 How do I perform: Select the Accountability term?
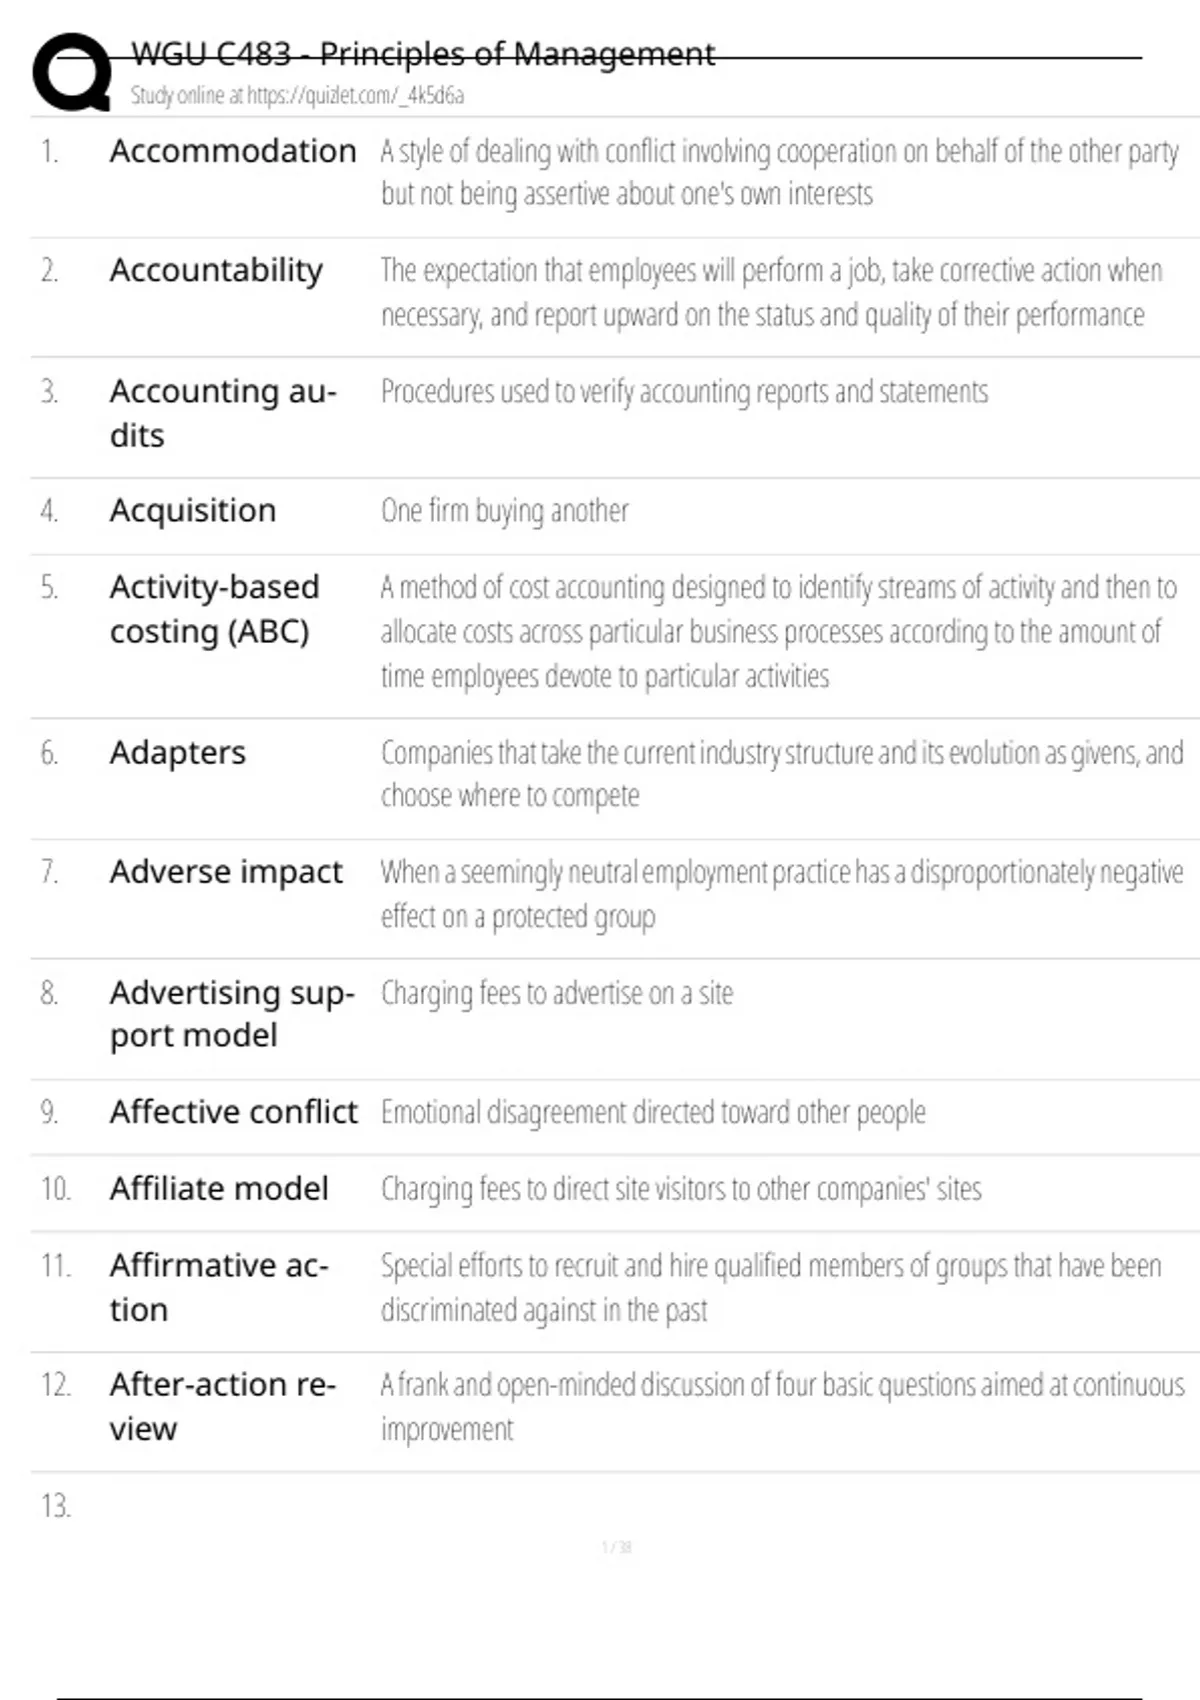click(x=216, y=271)
